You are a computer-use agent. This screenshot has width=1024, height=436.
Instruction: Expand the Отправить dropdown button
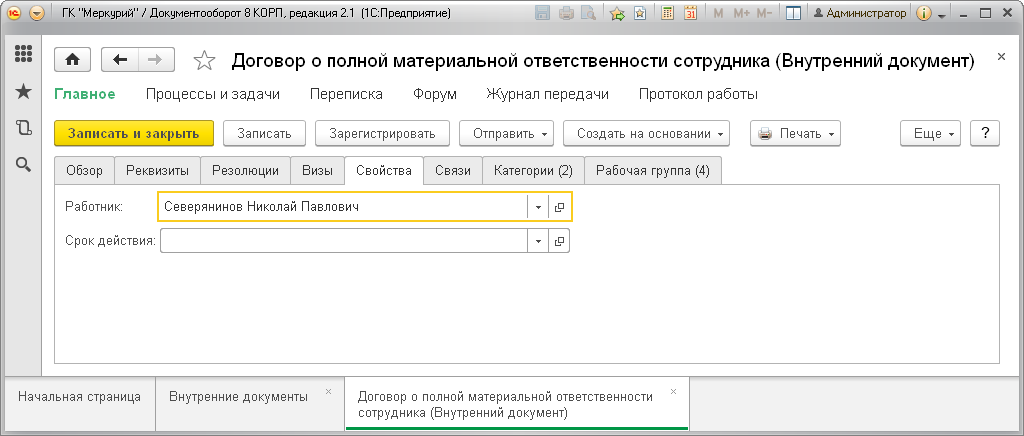506,133
